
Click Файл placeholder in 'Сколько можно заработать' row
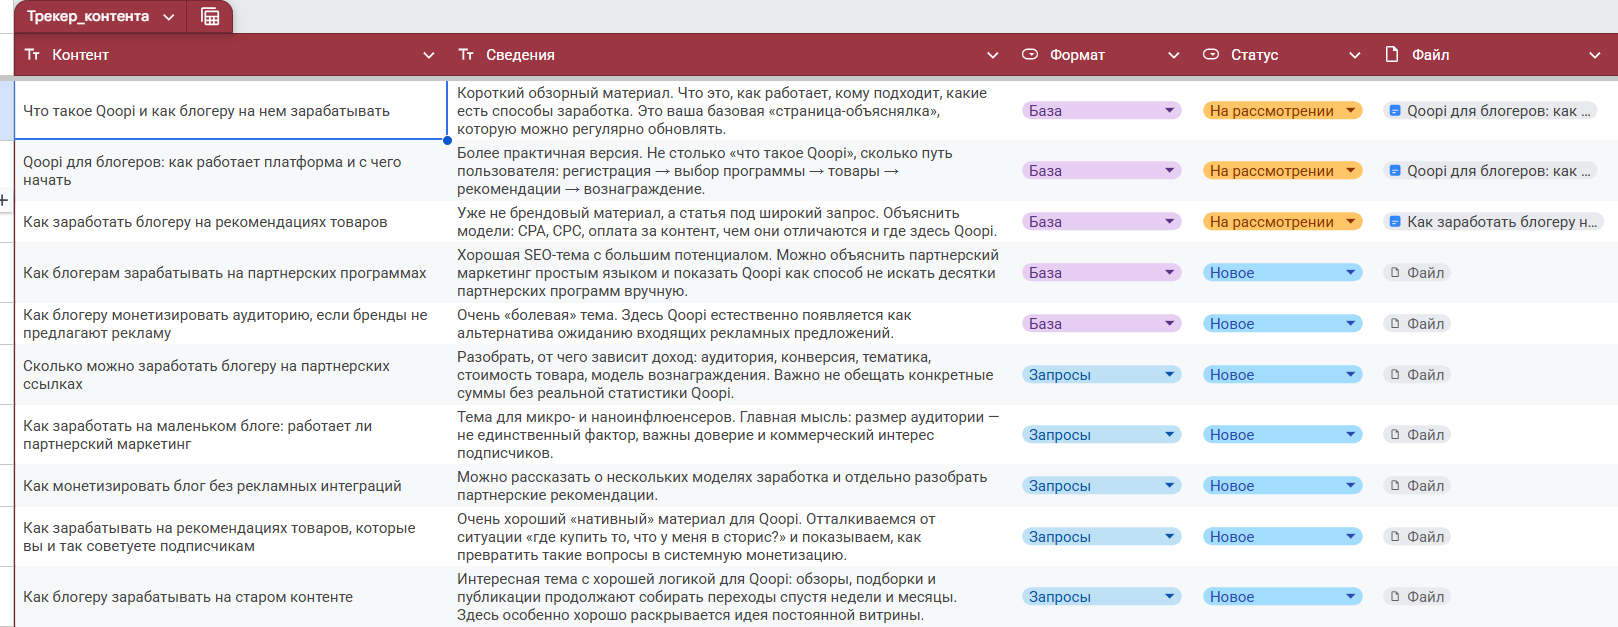pos(1417,375)
